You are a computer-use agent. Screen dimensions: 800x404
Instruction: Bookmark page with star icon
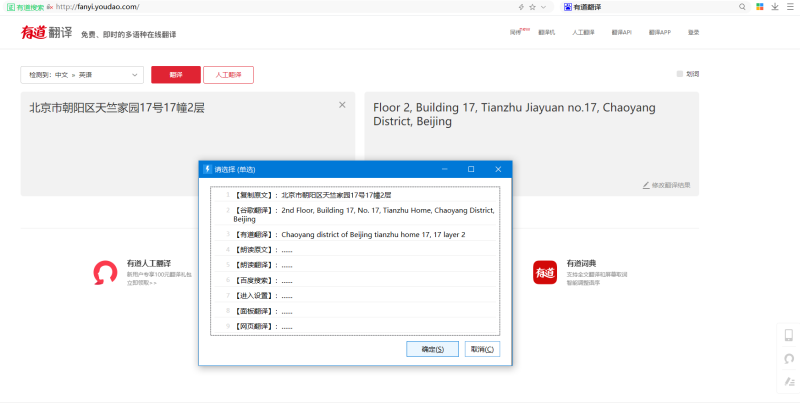(533, 7)
